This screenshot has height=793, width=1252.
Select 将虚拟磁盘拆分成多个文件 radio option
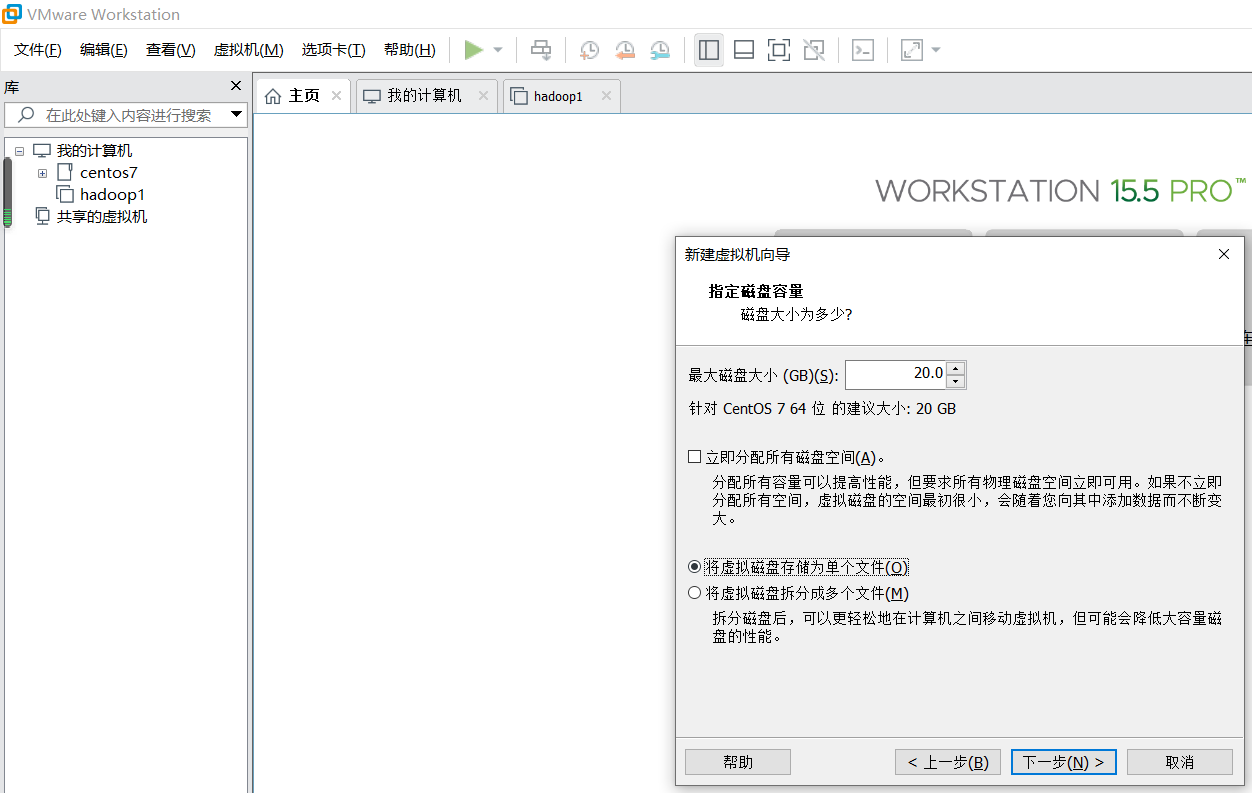[695, 593]
